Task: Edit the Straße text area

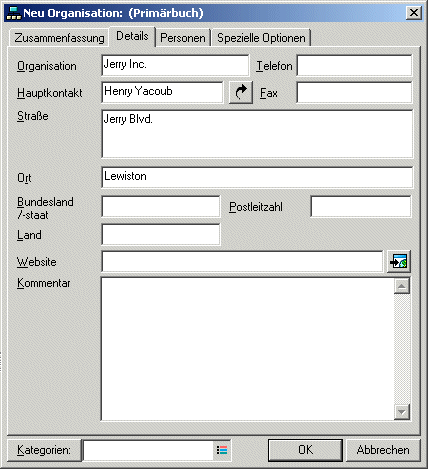Action: click(x=257, y=134)
